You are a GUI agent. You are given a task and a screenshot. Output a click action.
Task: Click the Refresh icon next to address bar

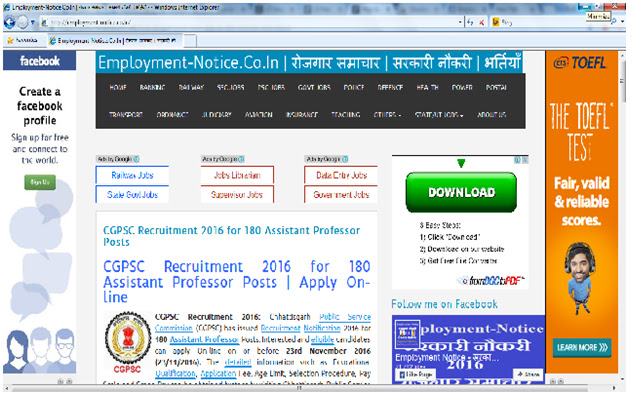pos(471,22)
